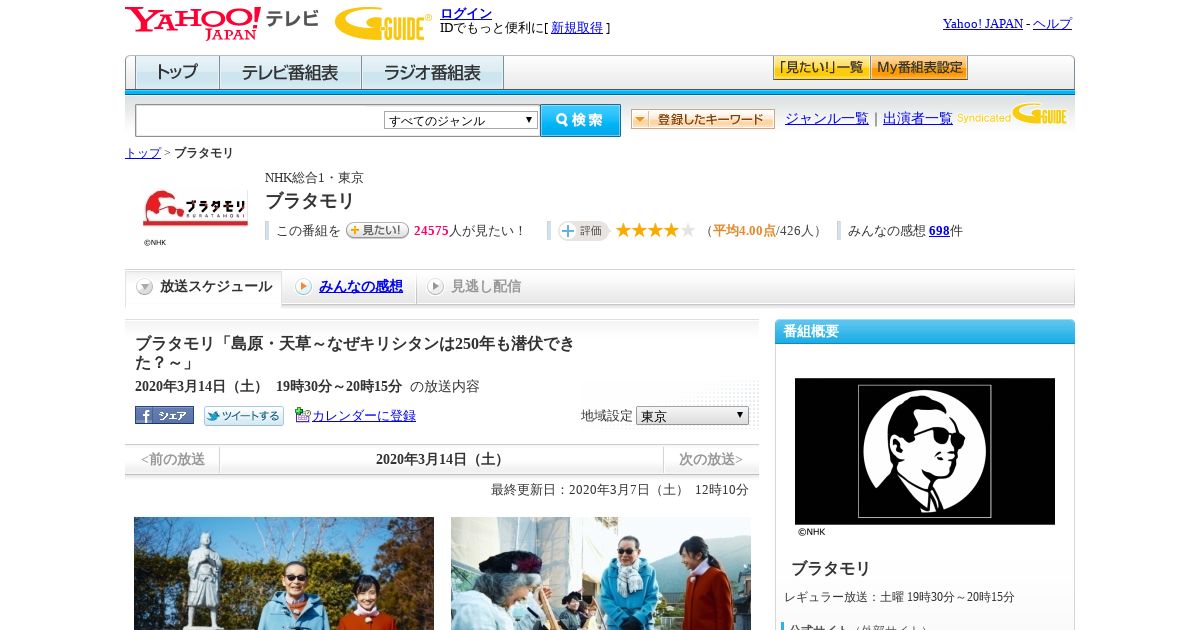
Task: Open the ヘルプ link
Action: click(x=1052, y=23)
